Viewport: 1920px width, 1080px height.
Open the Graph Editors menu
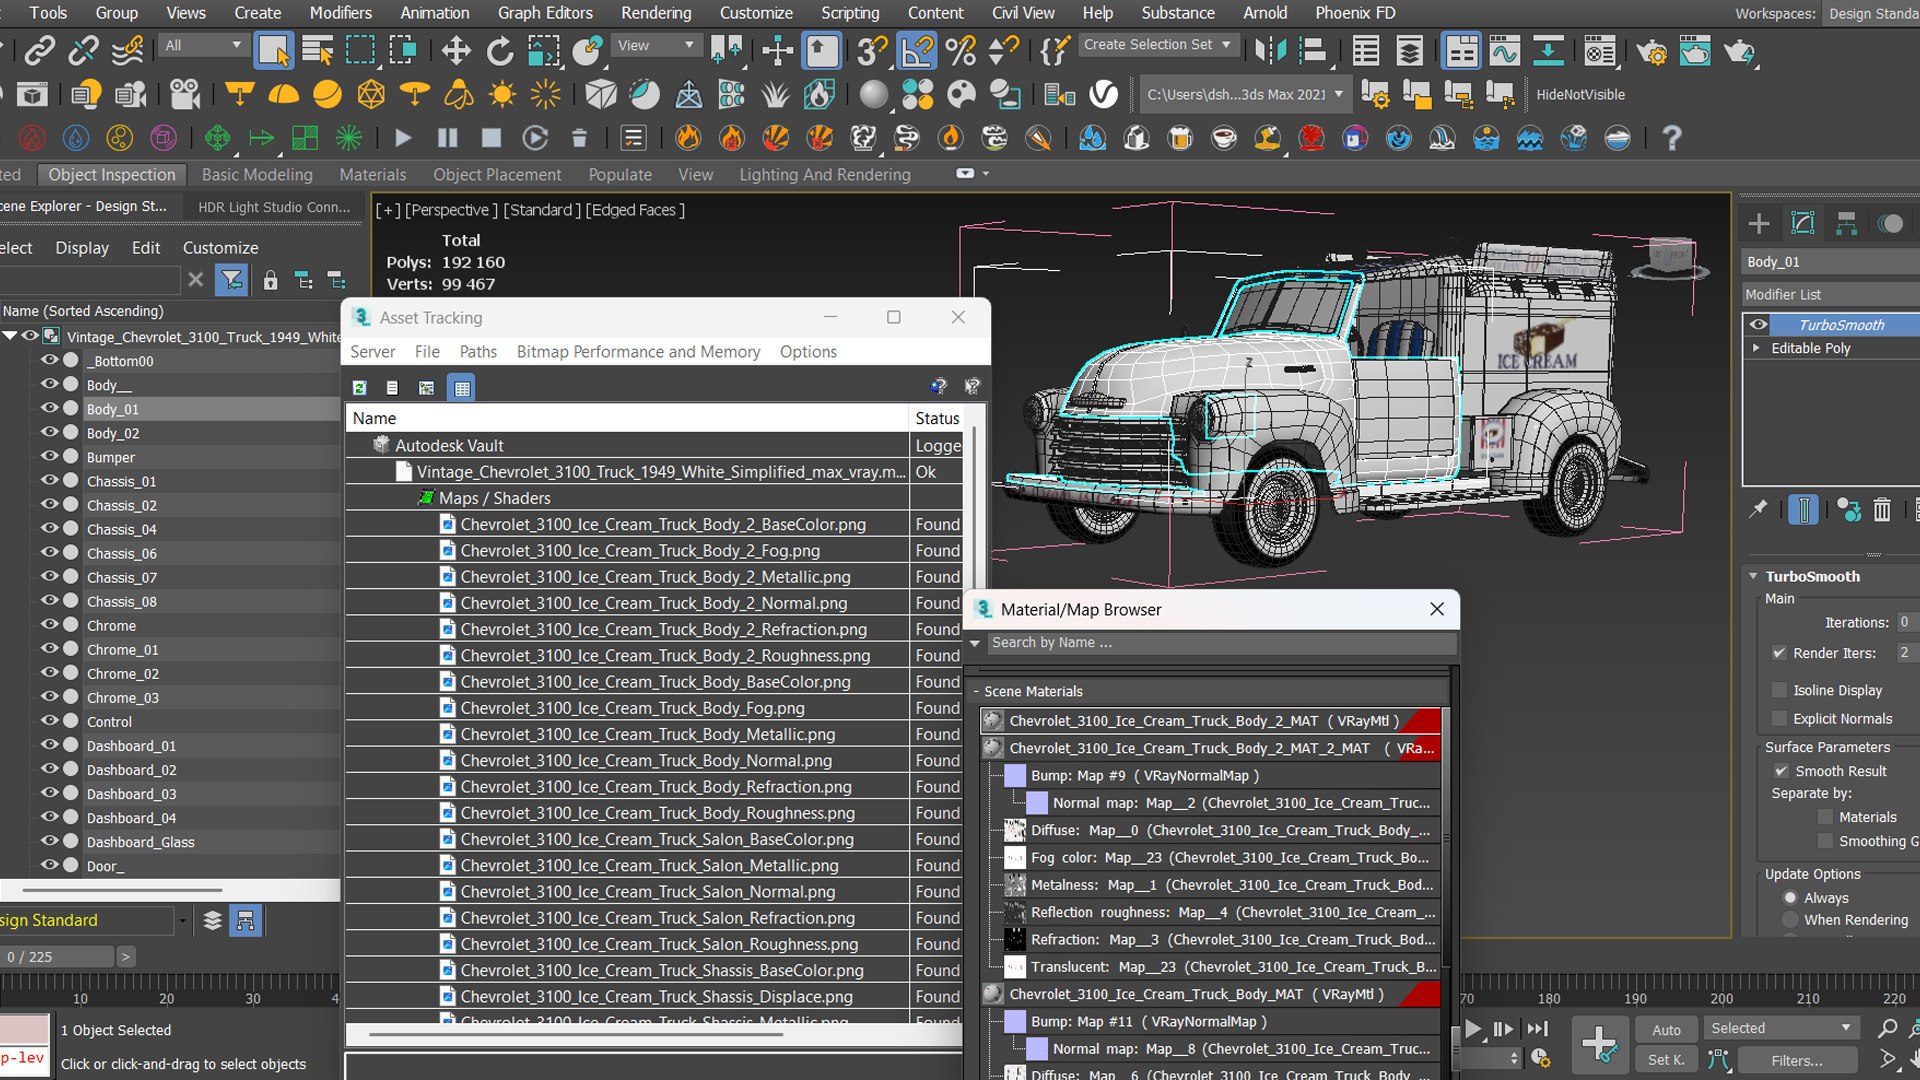[545, 13]
